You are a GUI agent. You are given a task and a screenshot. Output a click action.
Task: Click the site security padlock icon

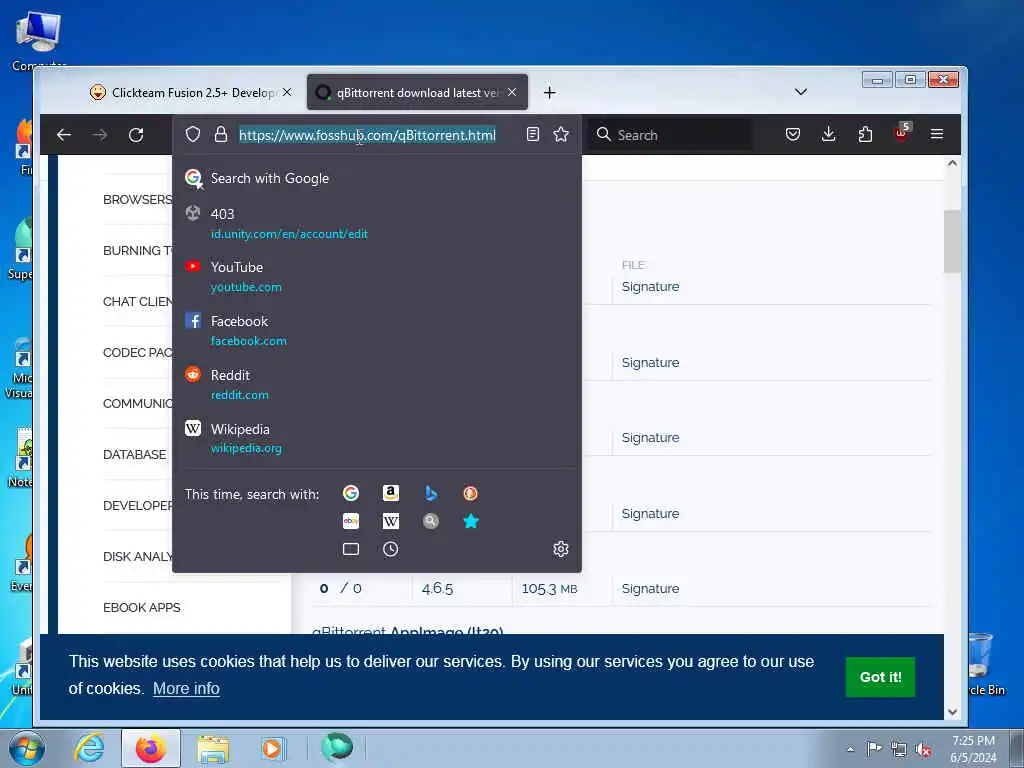tap(221, 135)
